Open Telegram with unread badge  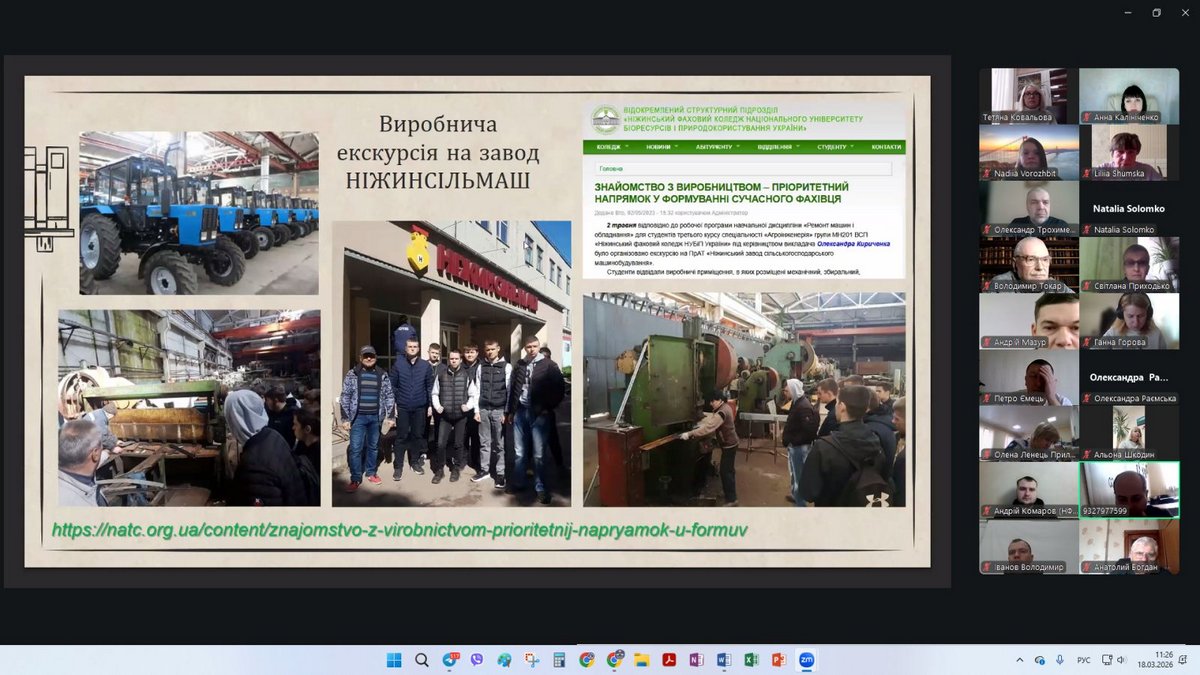pyautogui.click(x=450, y=660)
